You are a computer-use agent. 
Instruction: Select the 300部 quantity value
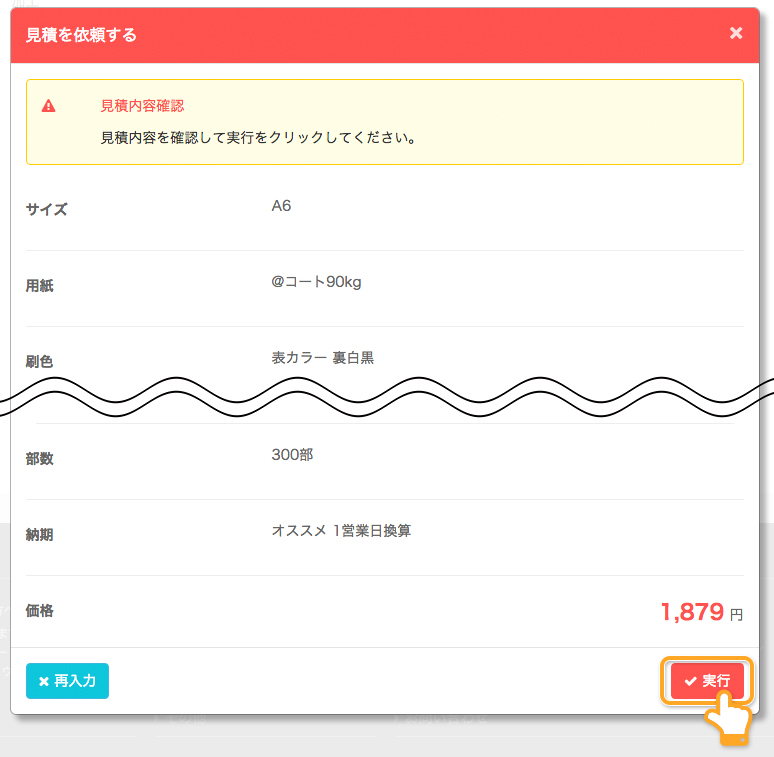[292, 454]
